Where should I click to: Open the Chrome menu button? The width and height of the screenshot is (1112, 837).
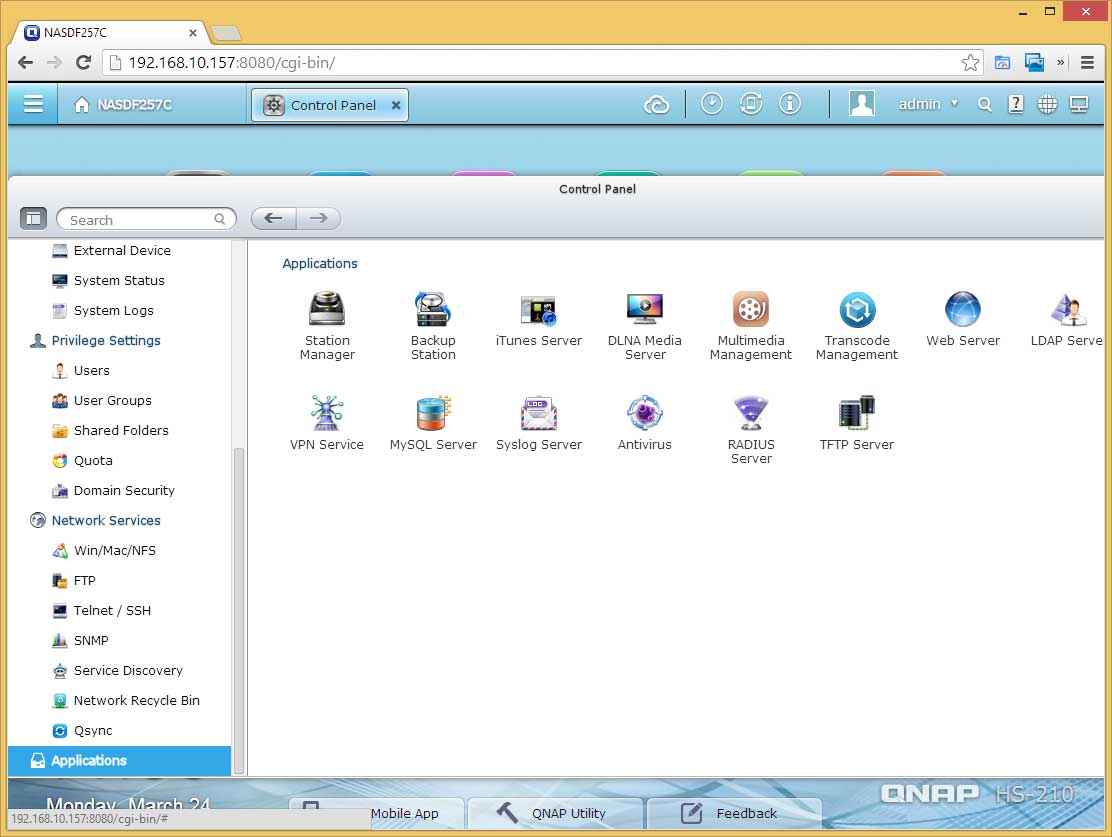(x=1087, y=62)
